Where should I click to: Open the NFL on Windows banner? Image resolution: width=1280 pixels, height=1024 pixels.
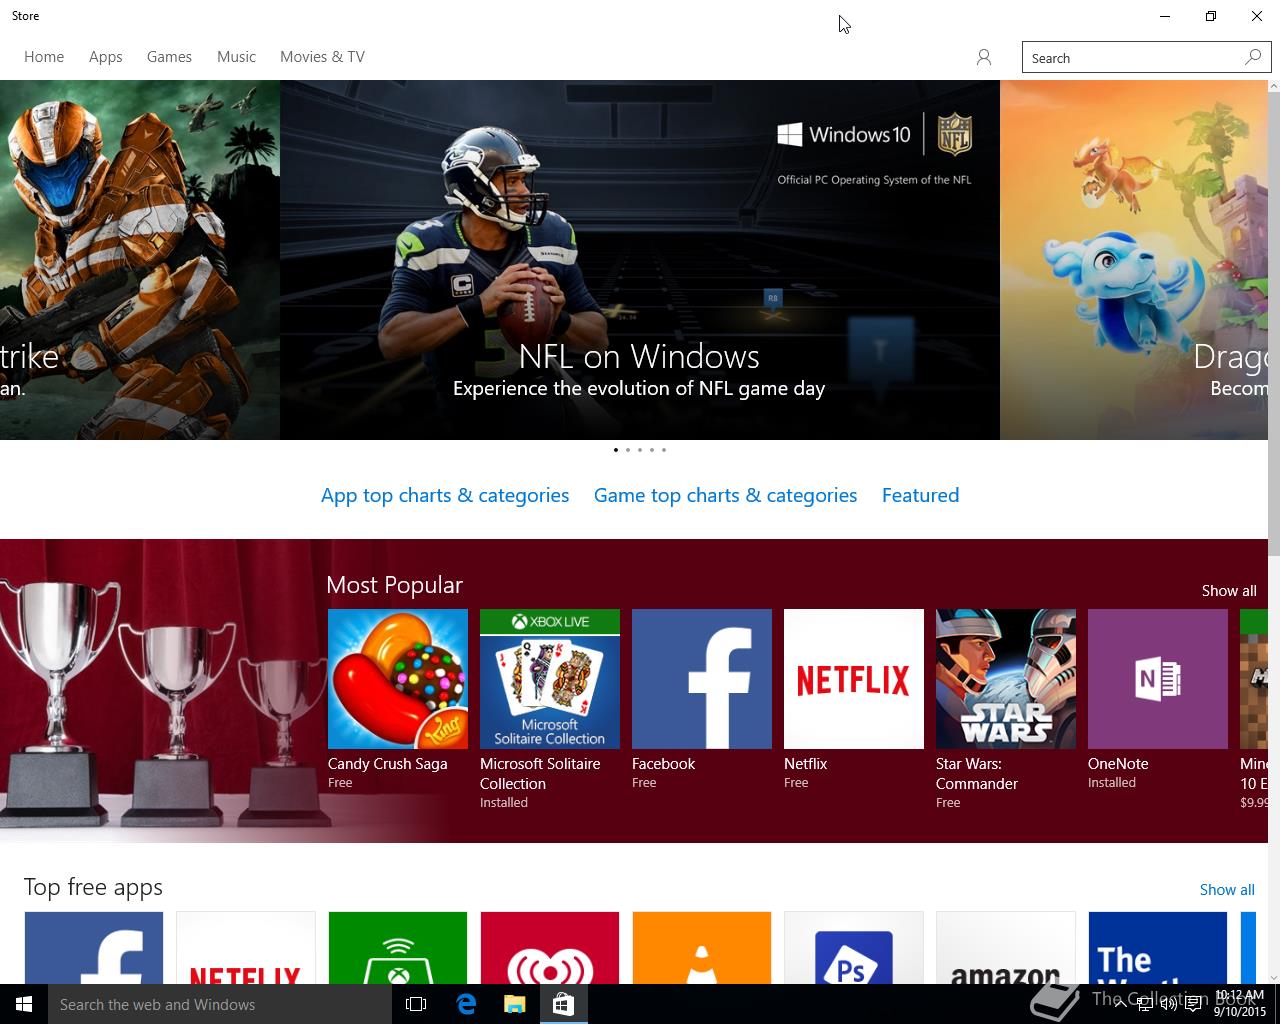pos(640,260)
